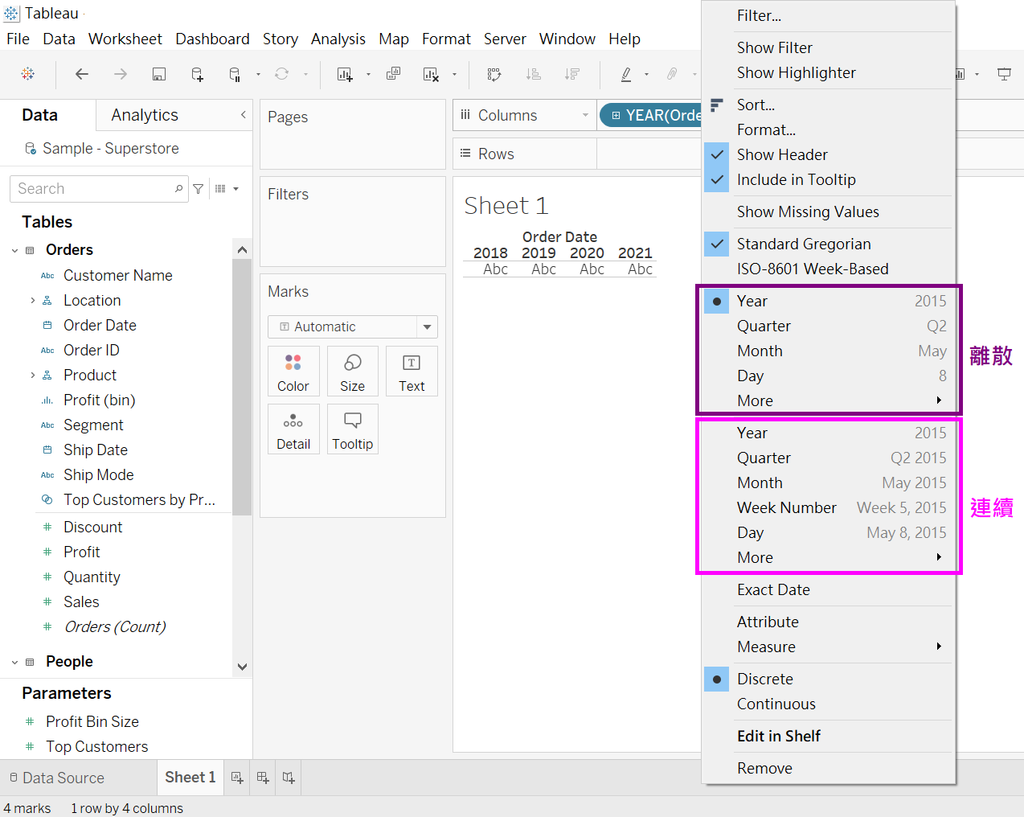Expand the Product hierarchy
This screenshot has height=817, width=1024.
pos(33,375)
